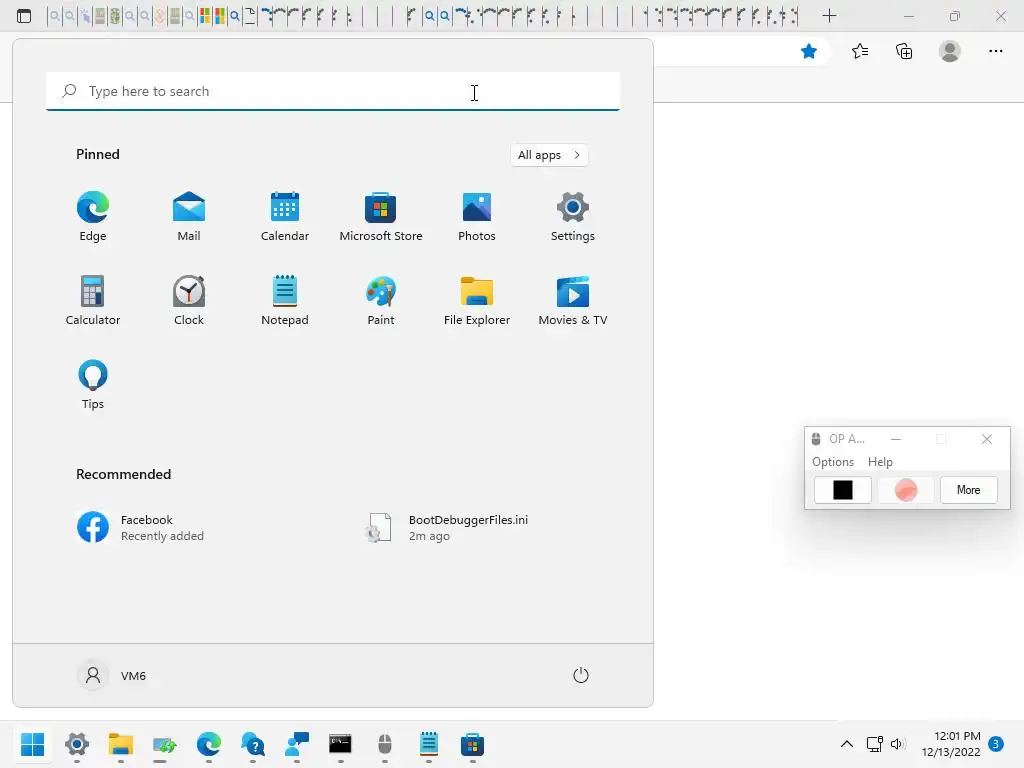The width and height of the screenshot is (1024, 768).
Task: Click the blue favorite star in Edge
Action: pos(808,51)
